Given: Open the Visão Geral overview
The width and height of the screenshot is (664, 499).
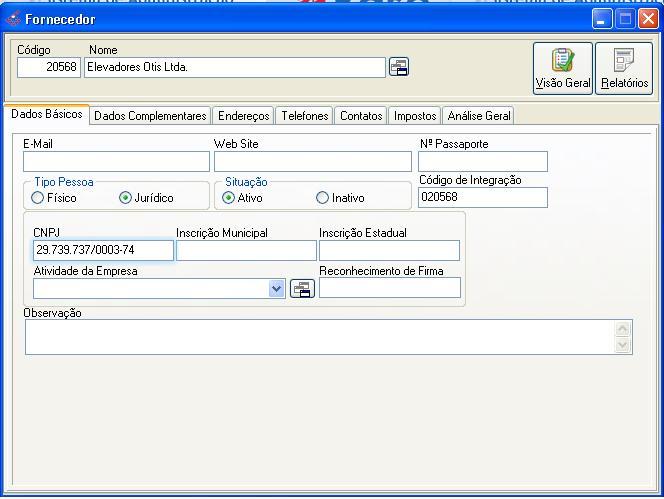Looking at the screenshot, I should 562,68.
